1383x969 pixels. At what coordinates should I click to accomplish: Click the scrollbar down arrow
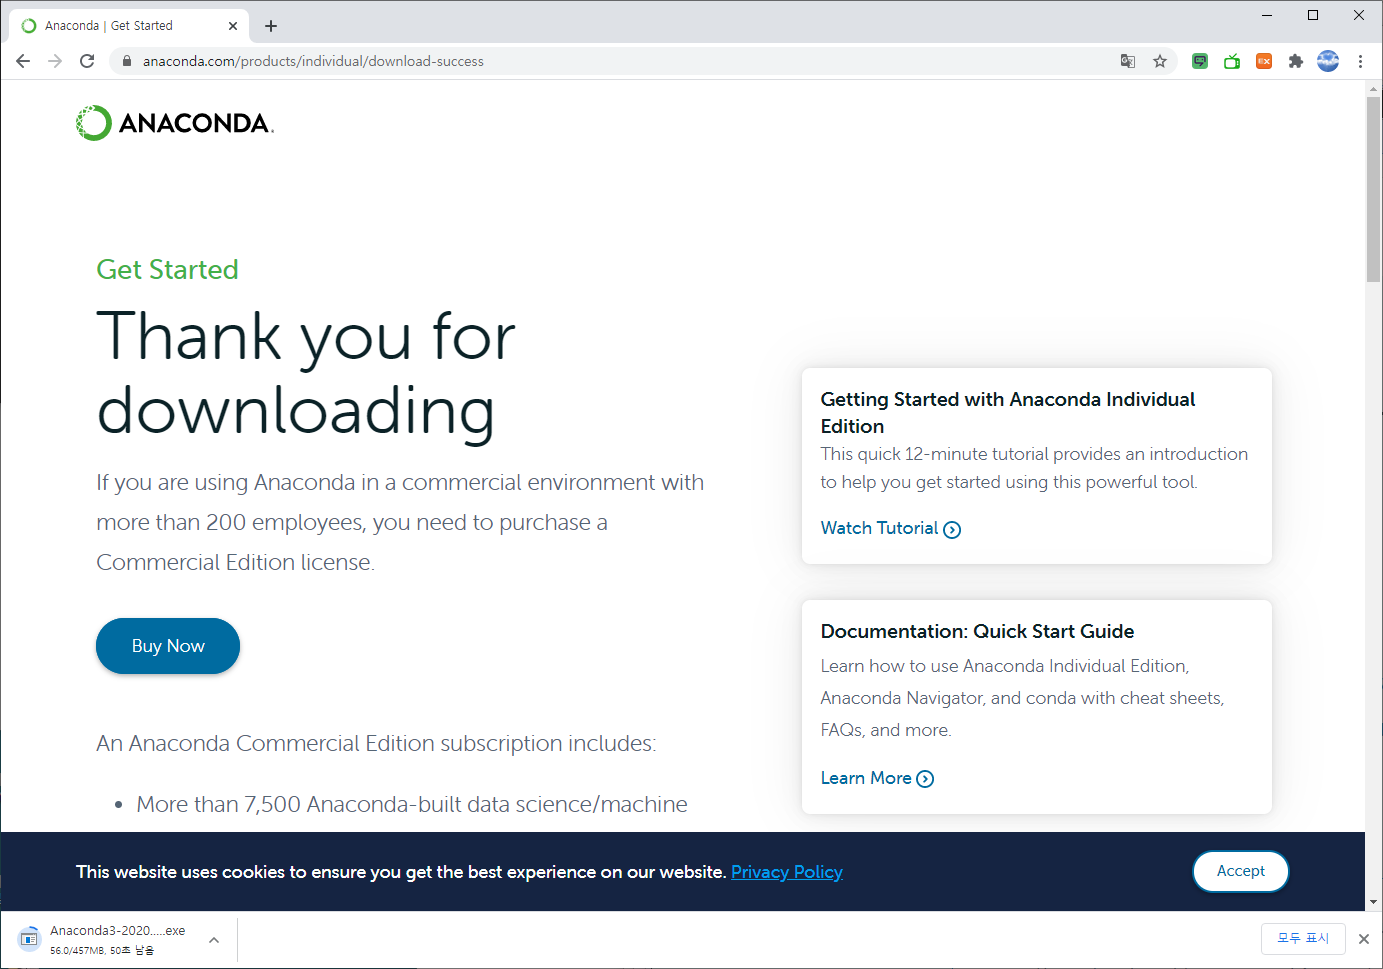point(1373,902)
